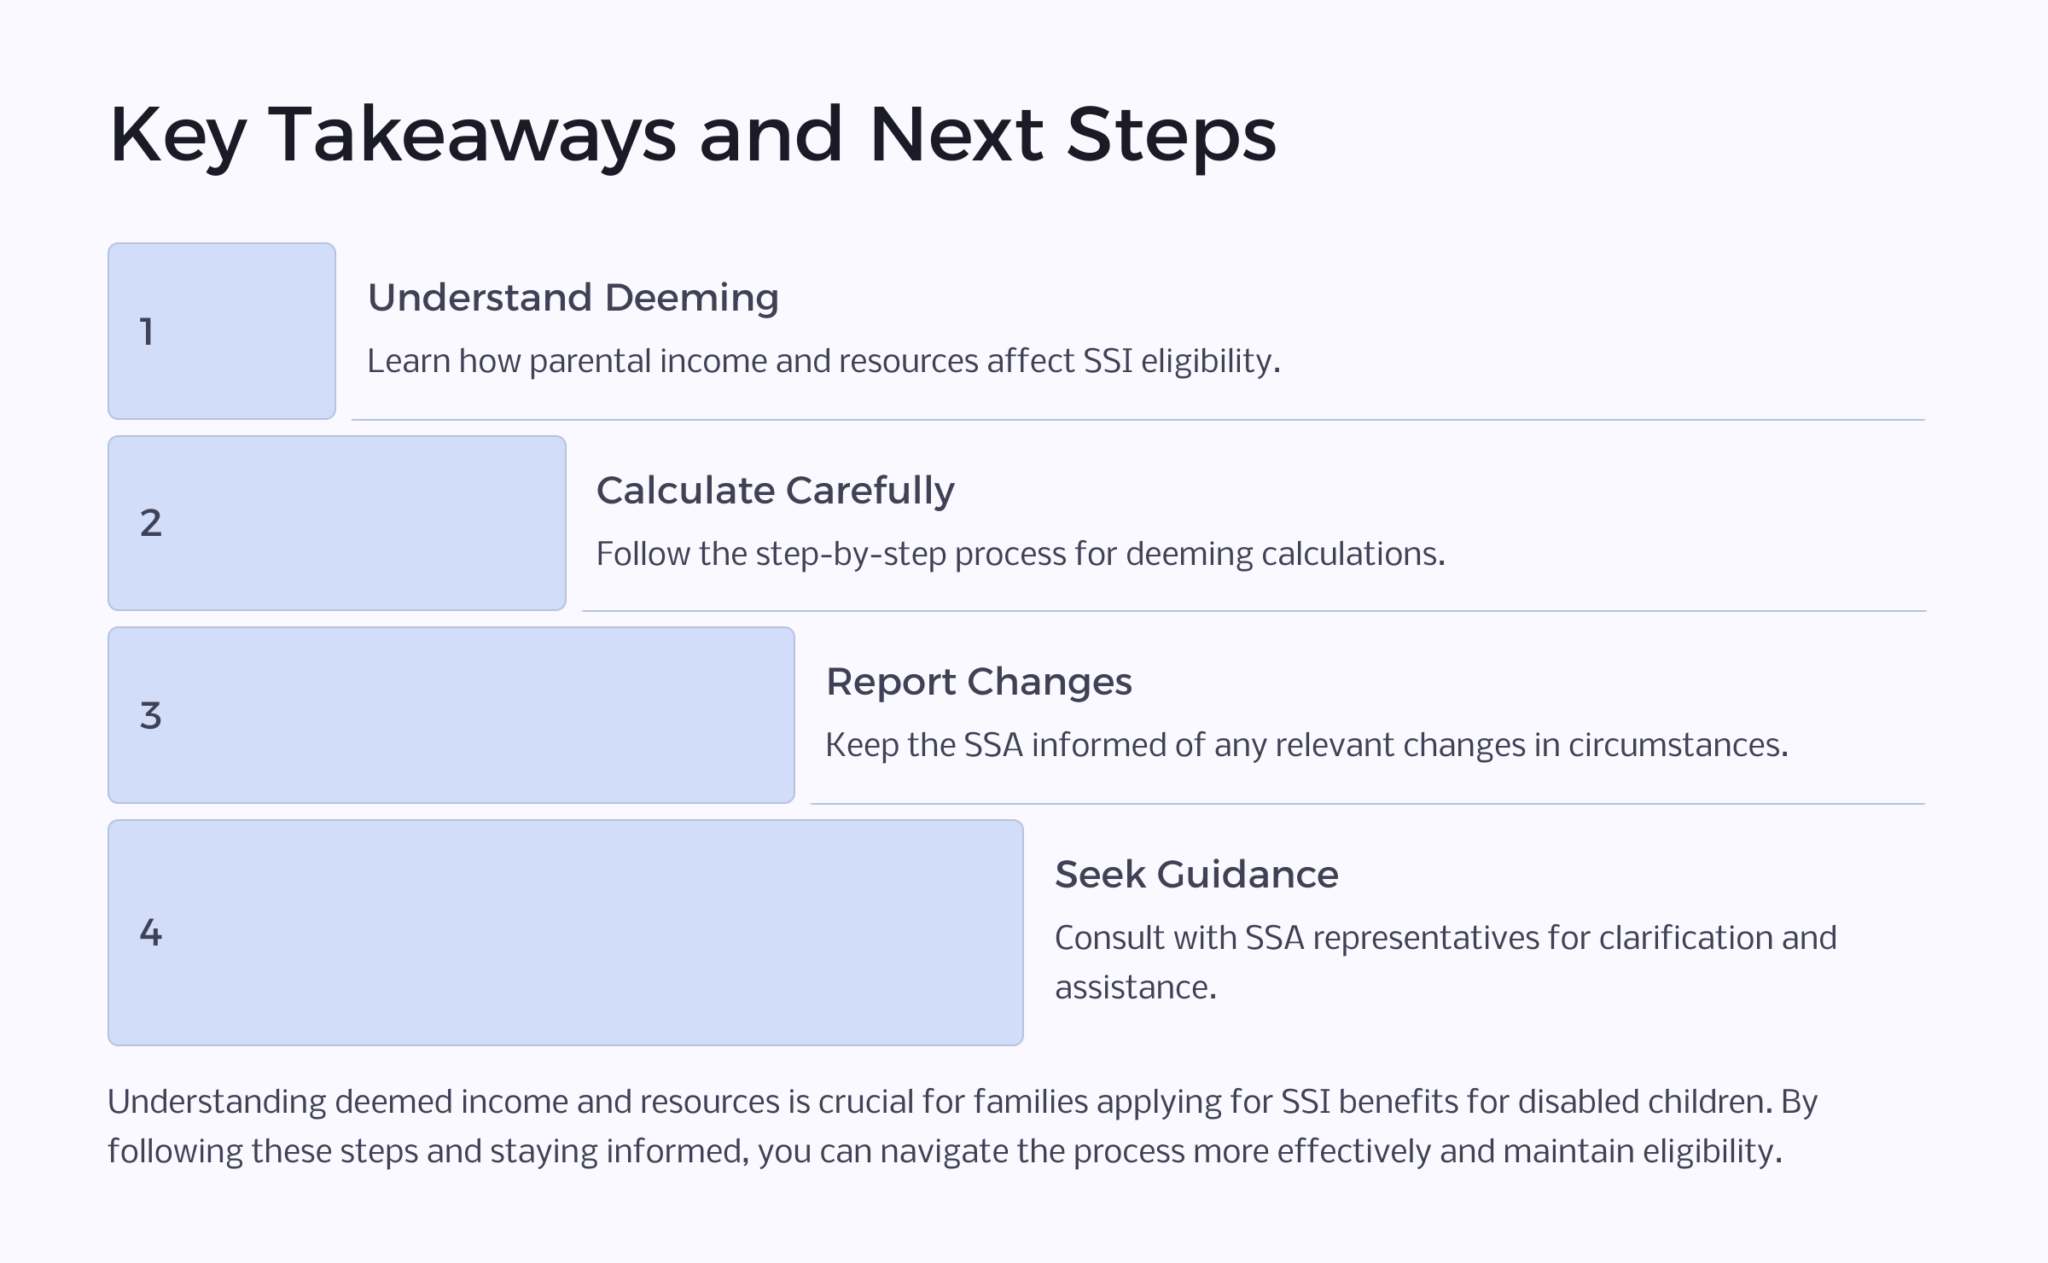Click the "Seek Guidance" heading
This screenshot has width=2048, height=1263.
[x=1196, y=875]
